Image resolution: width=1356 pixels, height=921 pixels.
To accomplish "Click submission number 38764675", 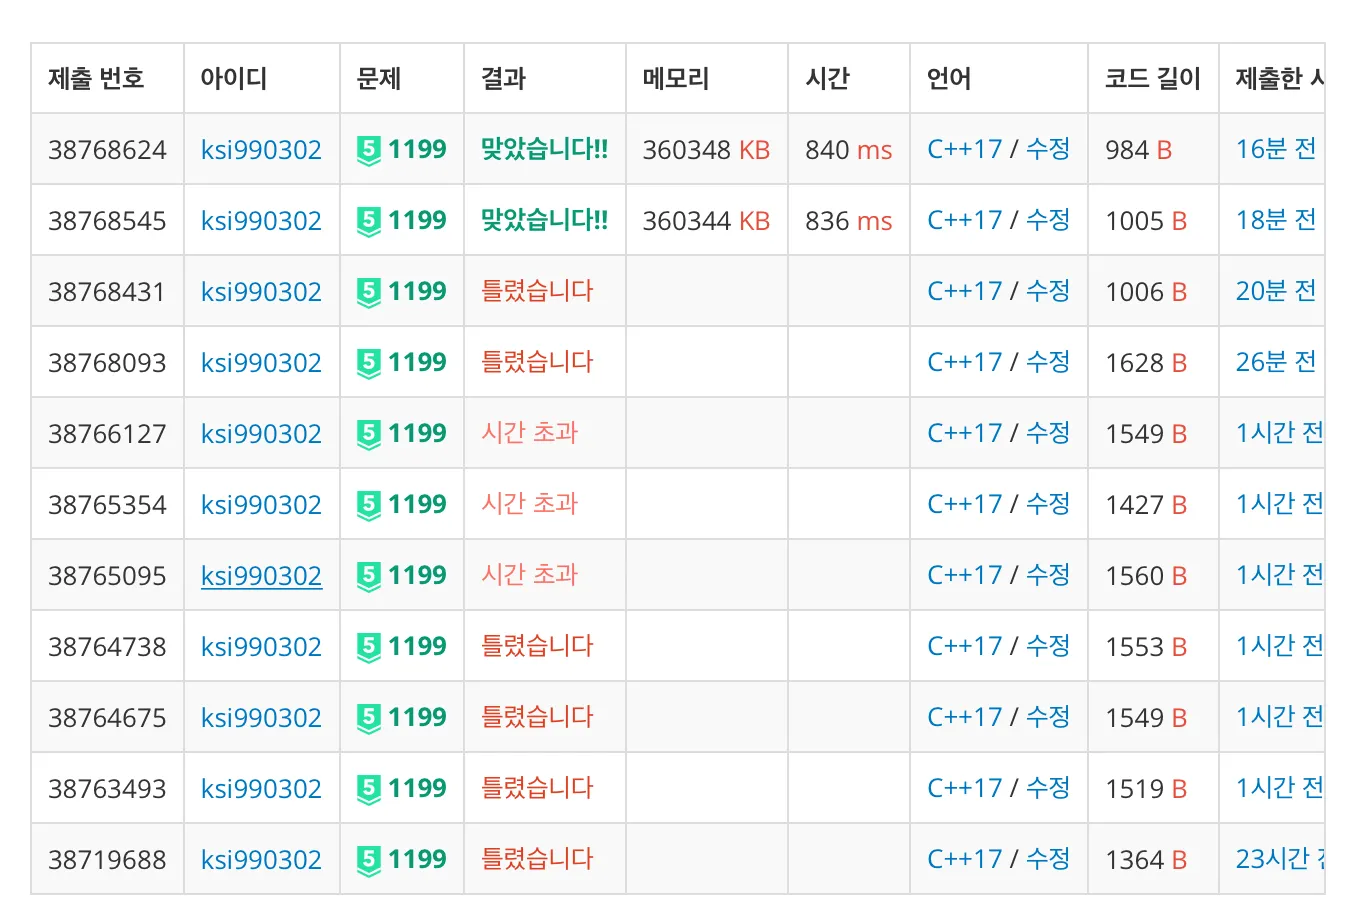I will pyautogui.click(x=107, y=718).
